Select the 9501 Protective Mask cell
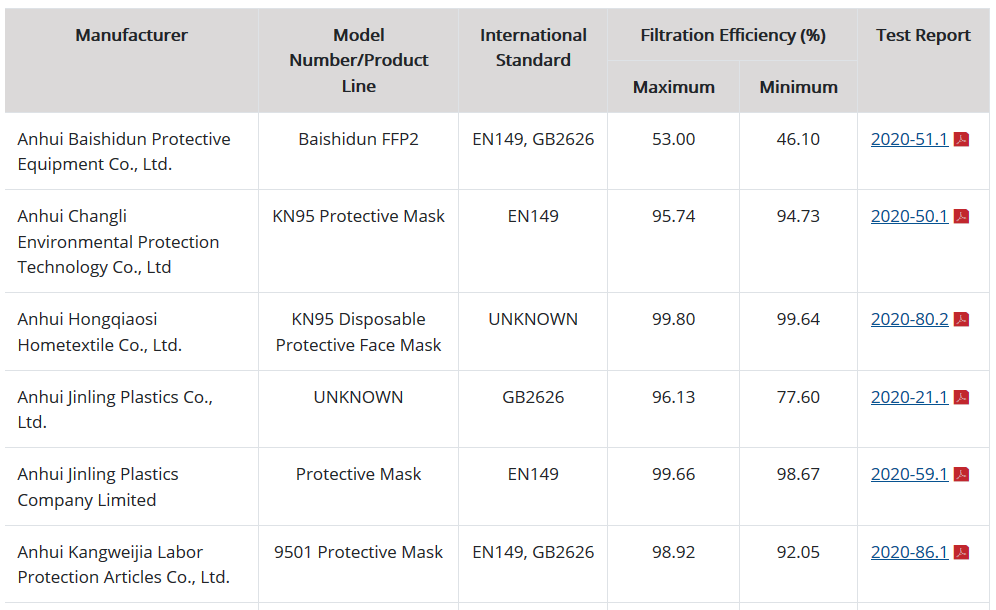Image resolution: width=996 pixels, height=610 pixels. click(x=358, y=564)
